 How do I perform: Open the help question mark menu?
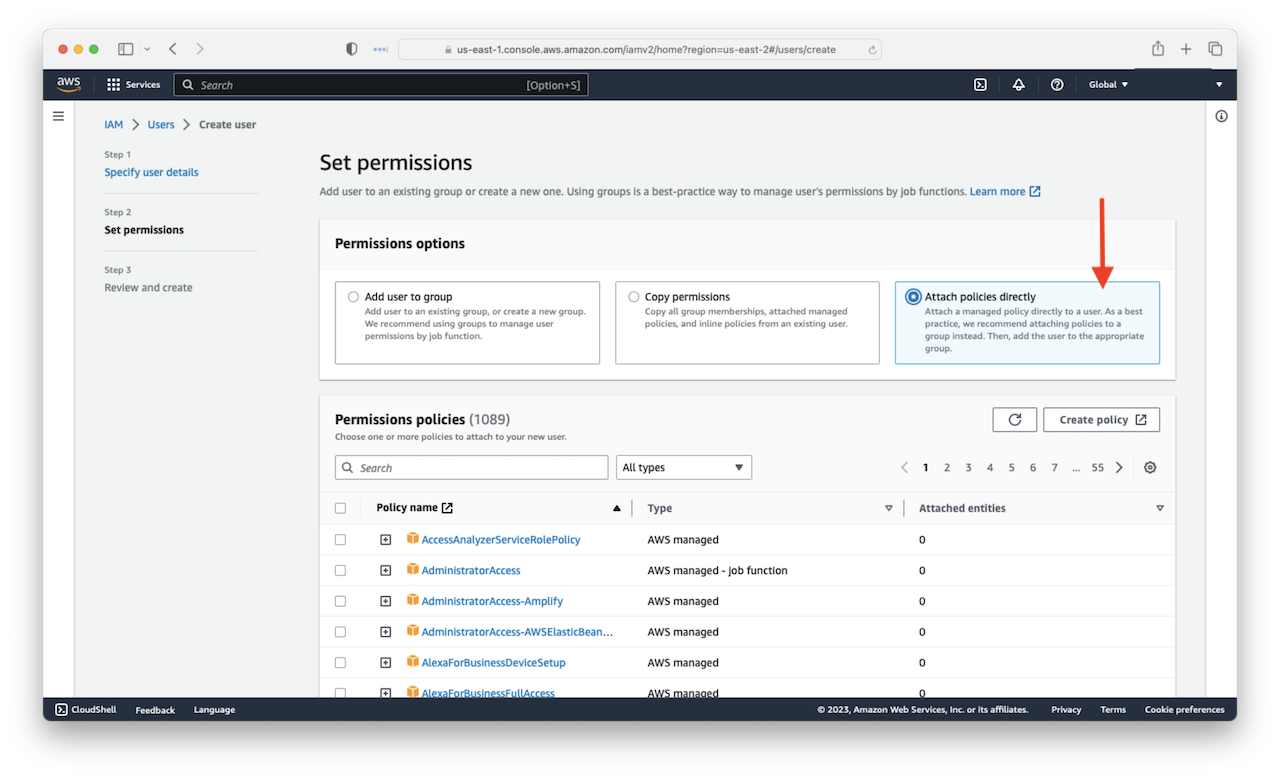[x=1057, y=85]
